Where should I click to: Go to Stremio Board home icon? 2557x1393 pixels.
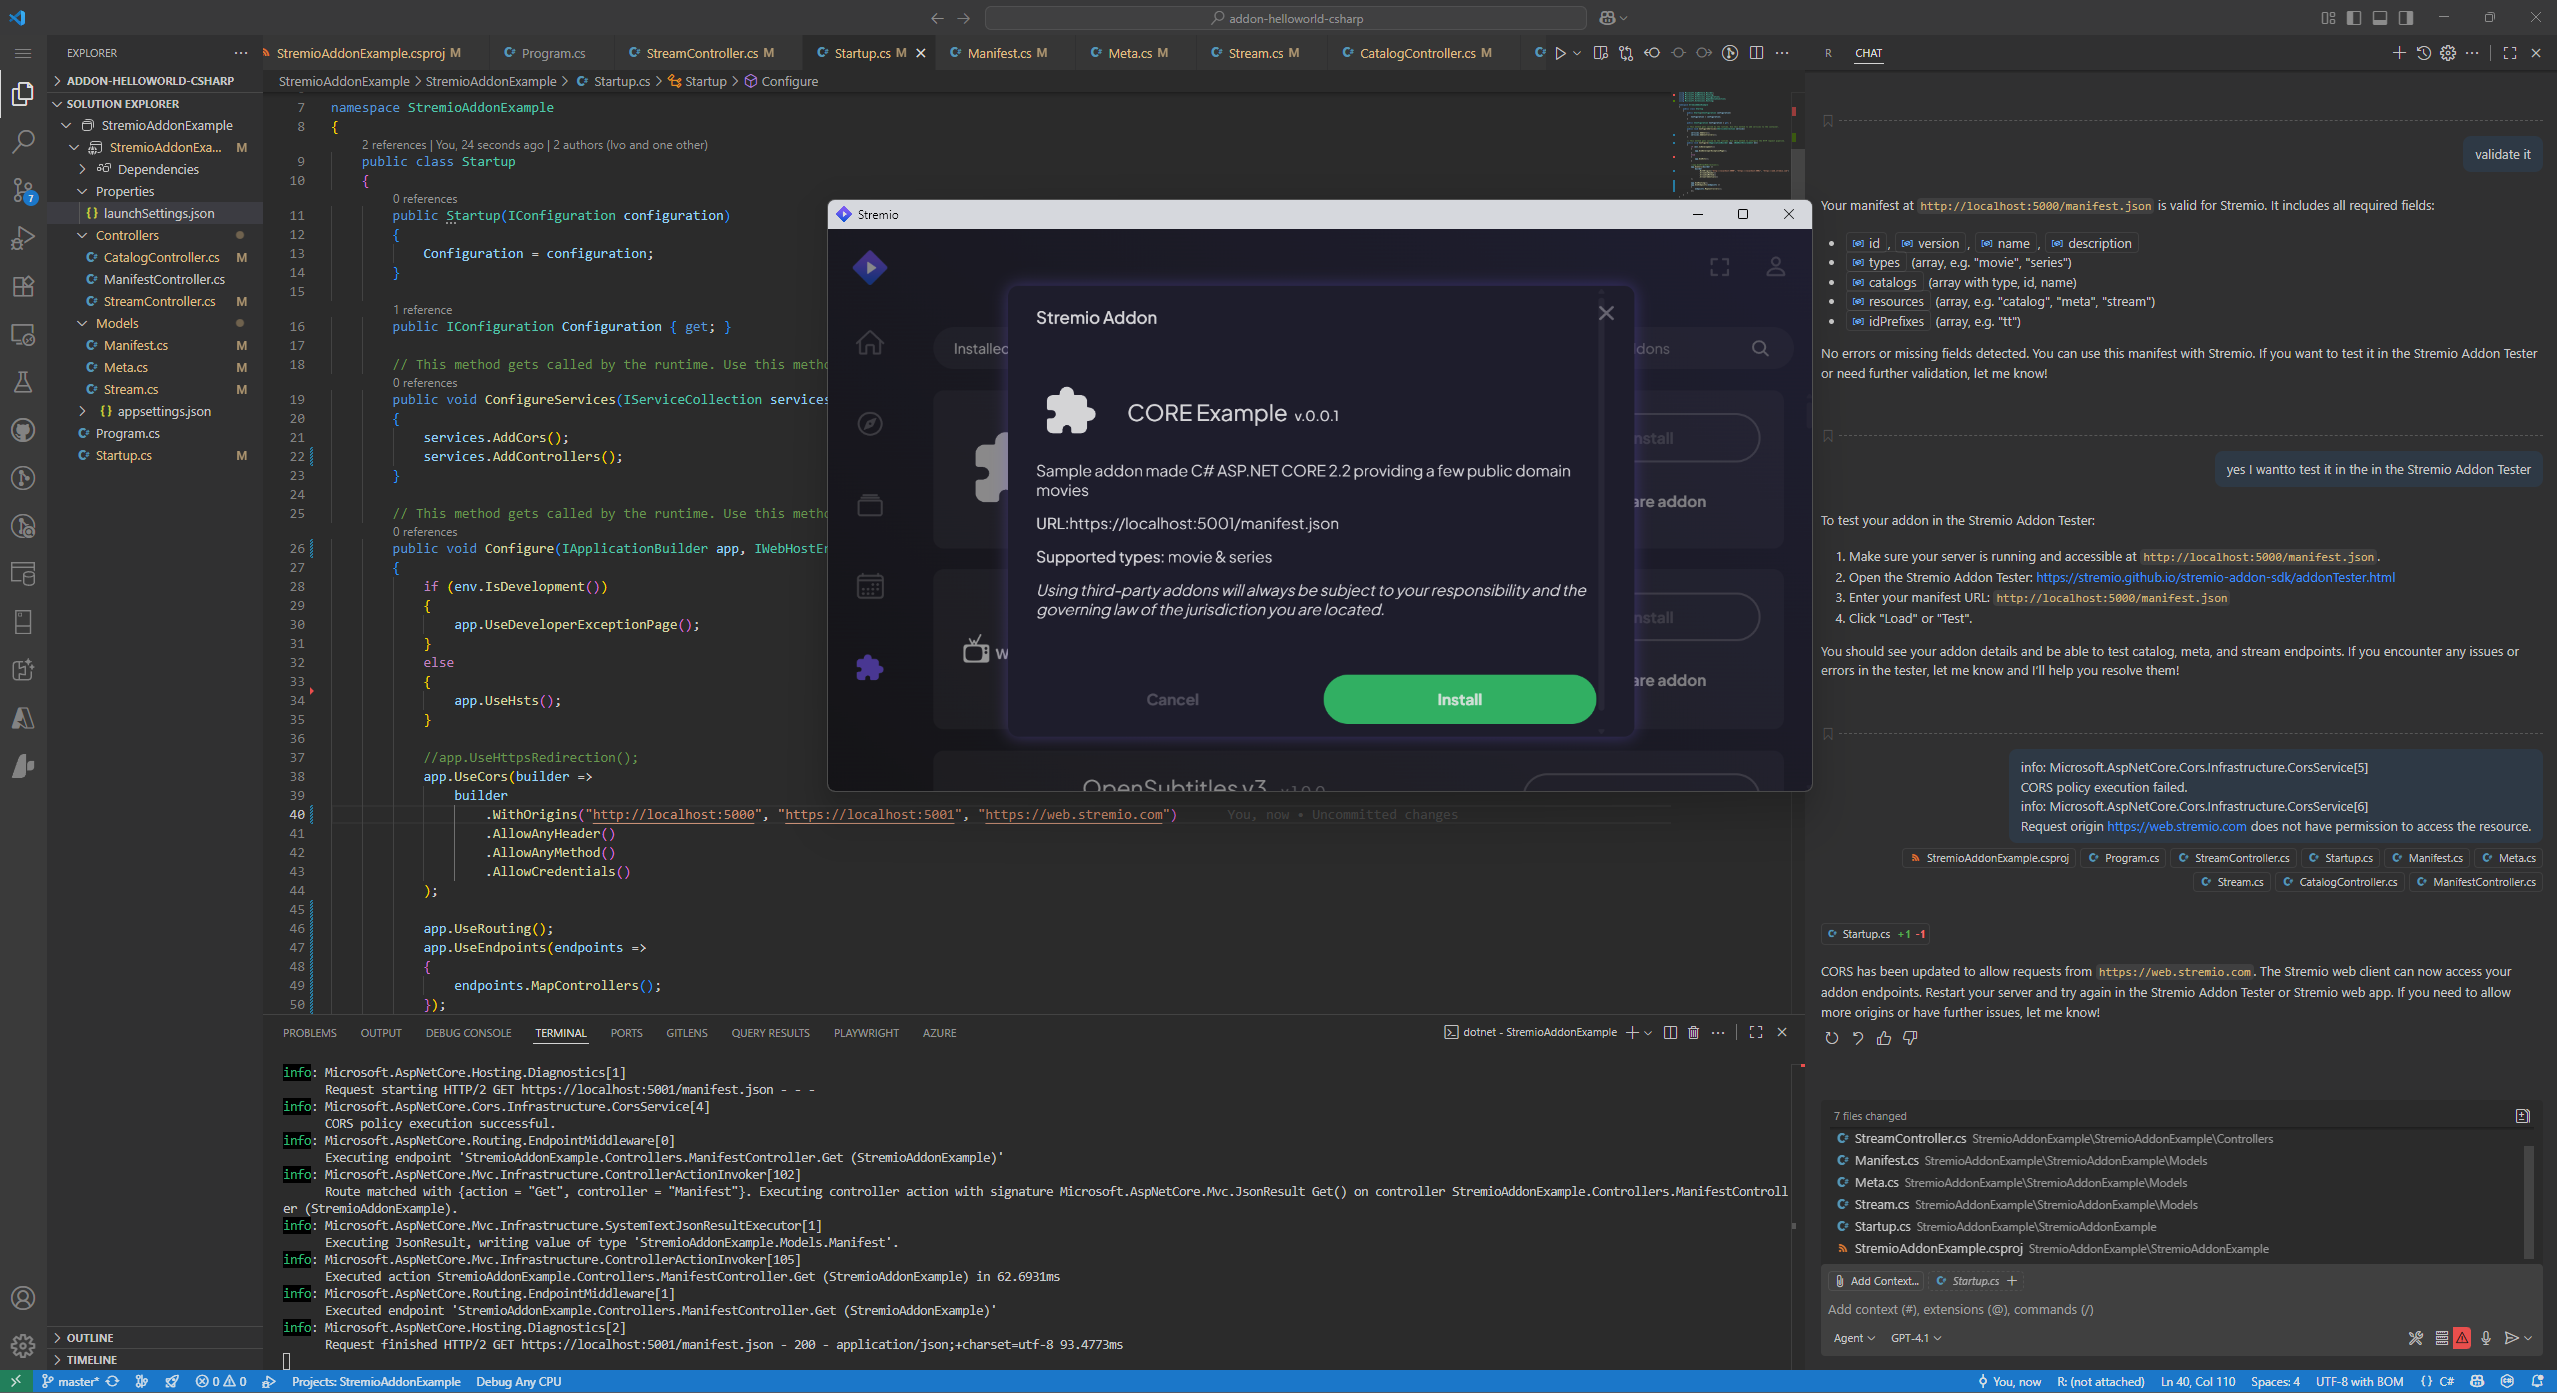pyautogui.click(x=870, y=343)
